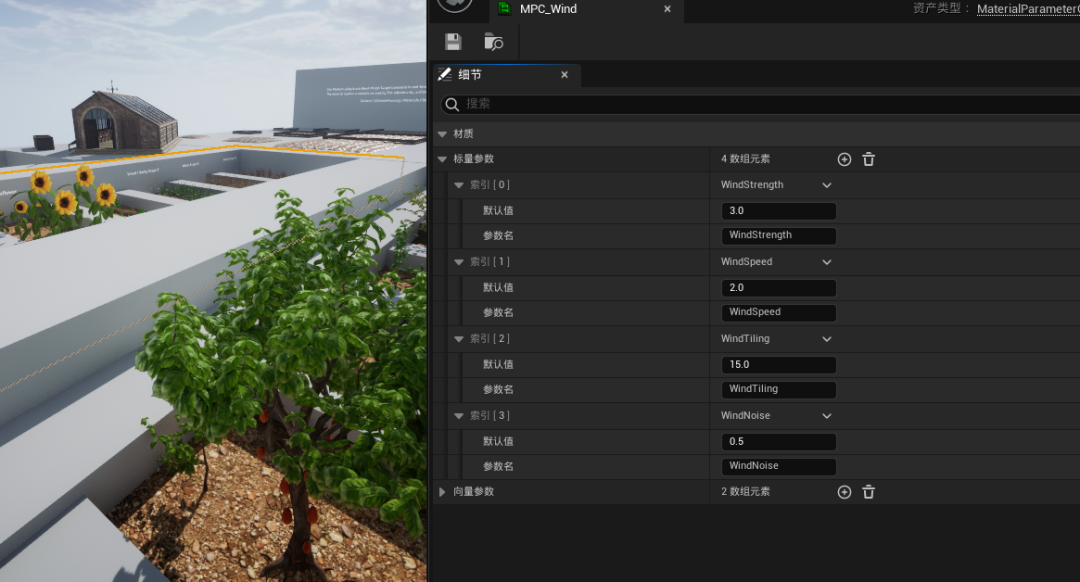1080x582 pixels.
Task: Open WindSpeed element options dropdown
Action: tap(827, 262)
